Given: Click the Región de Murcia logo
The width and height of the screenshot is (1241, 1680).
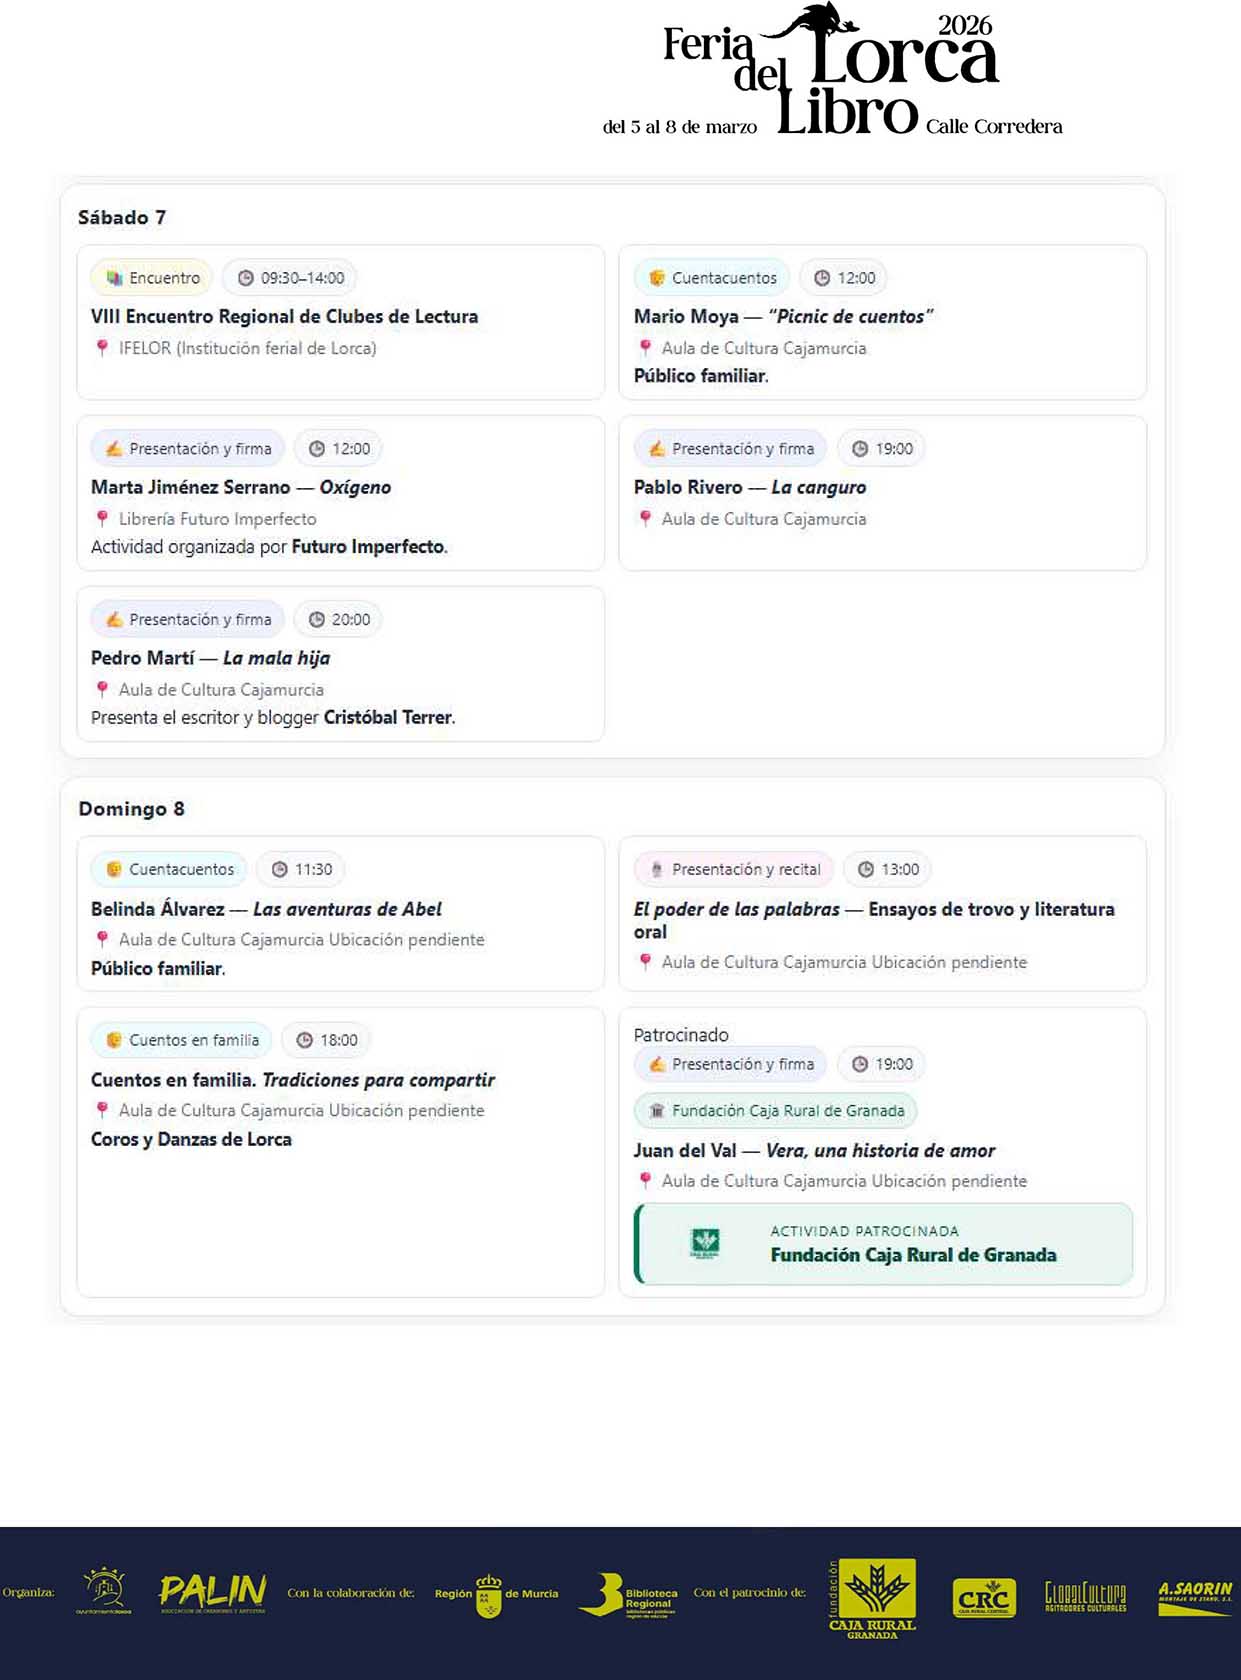Looking at the screenshot, I should tap(496, 1594).
